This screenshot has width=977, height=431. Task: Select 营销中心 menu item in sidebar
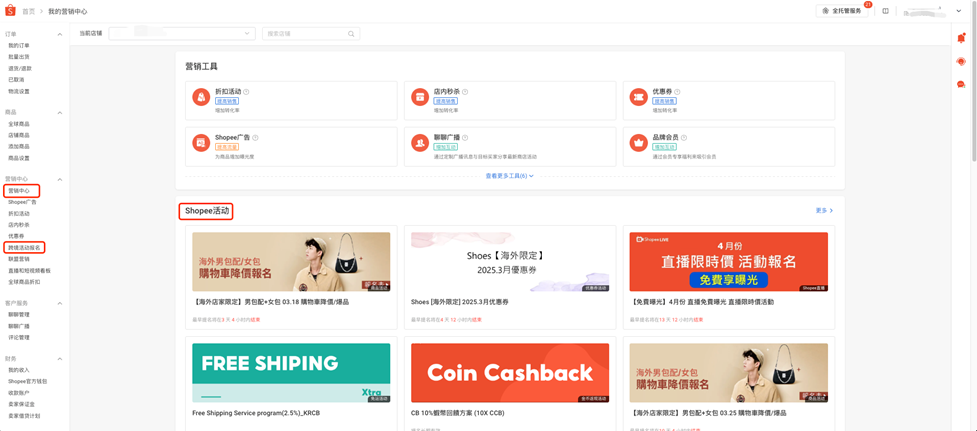coord(19,191)
